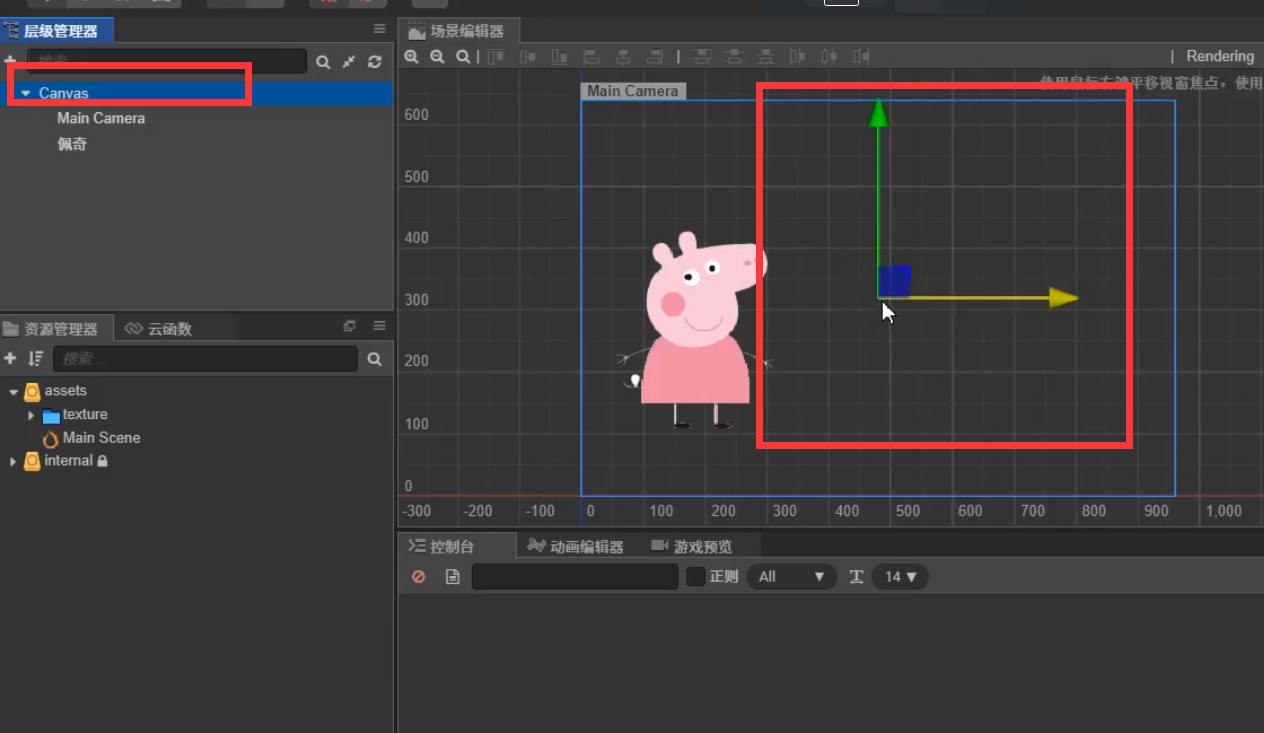This screenshot has width=1264, height=733.
Task: Click asset panel search magnifier icon
Action: 374,359
